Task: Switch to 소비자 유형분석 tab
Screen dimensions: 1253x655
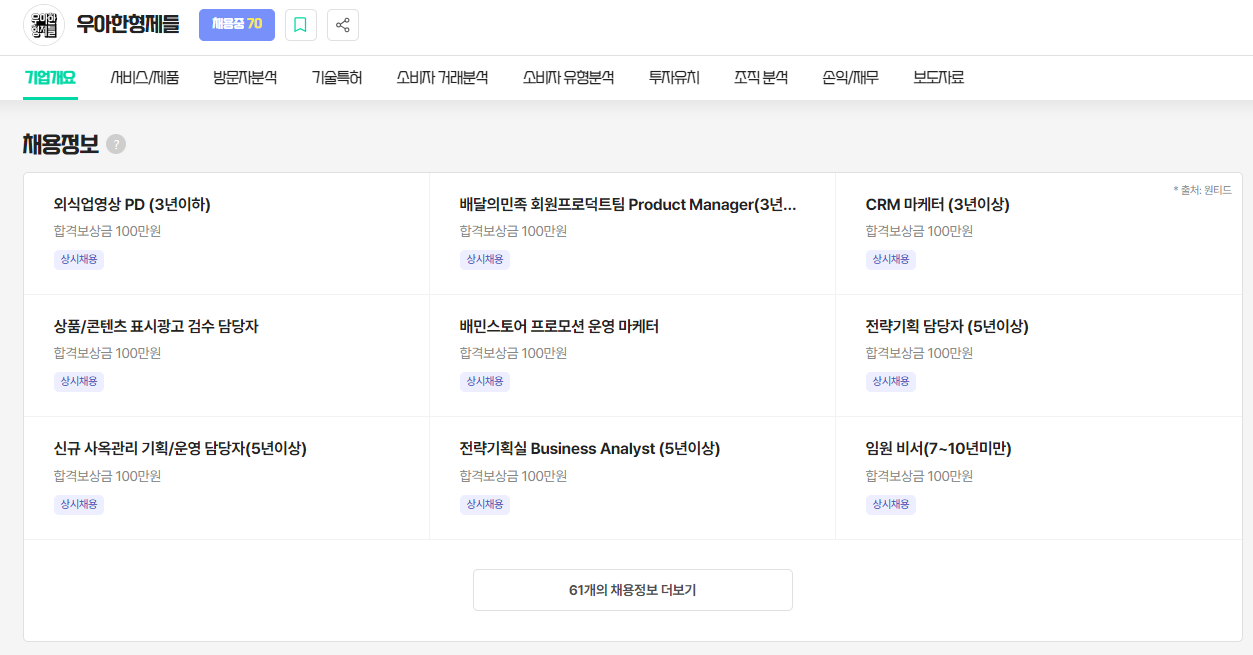Action: pos(568,77)
